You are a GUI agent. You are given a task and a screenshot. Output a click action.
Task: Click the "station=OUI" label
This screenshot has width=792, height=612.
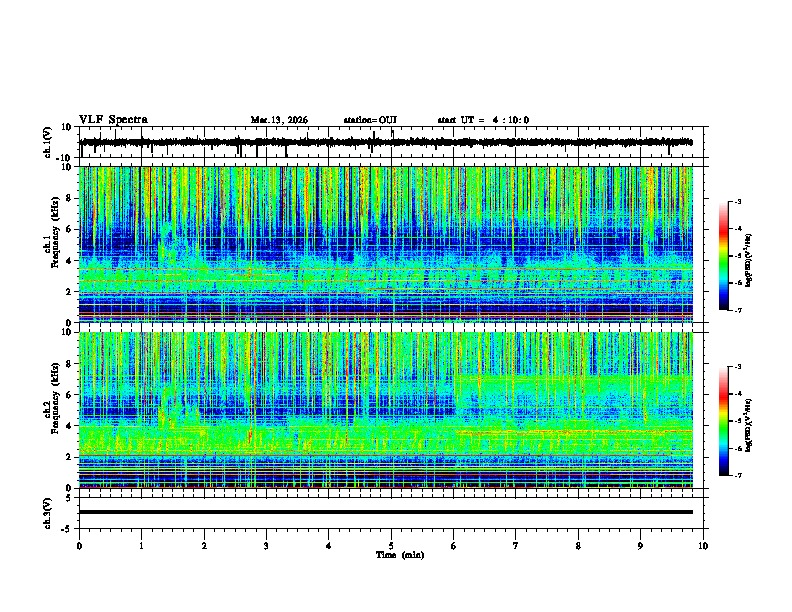(370, 120)
